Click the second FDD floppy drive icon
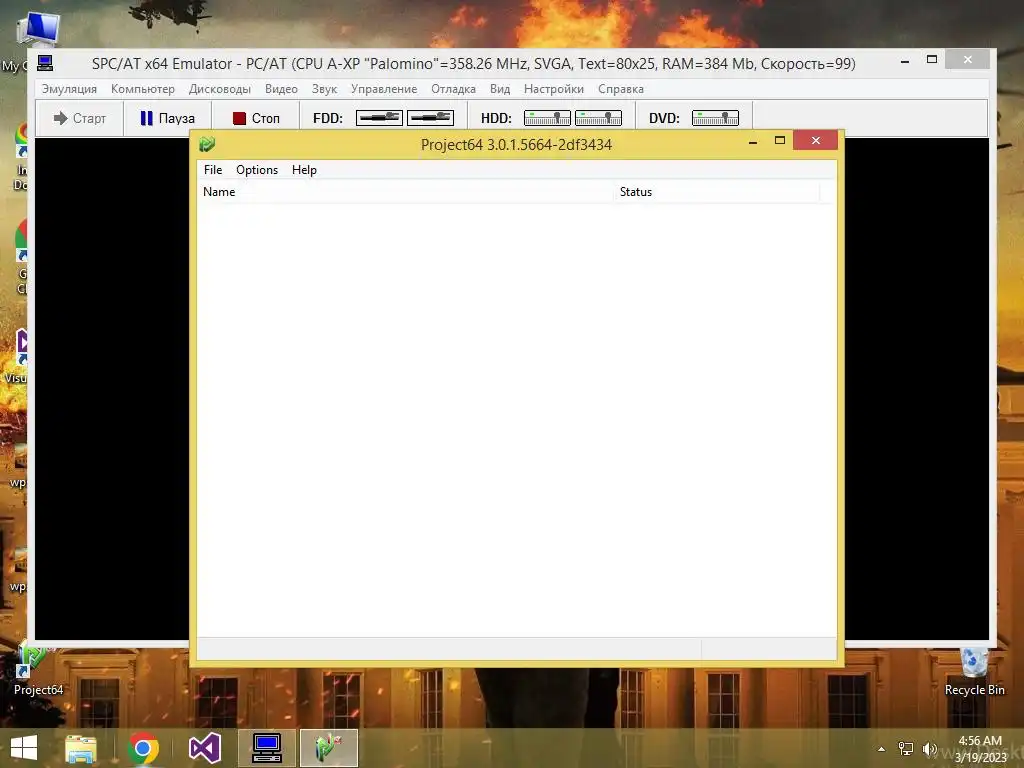1024x768 pixels. pyautogui.click(x=430, y=118)
